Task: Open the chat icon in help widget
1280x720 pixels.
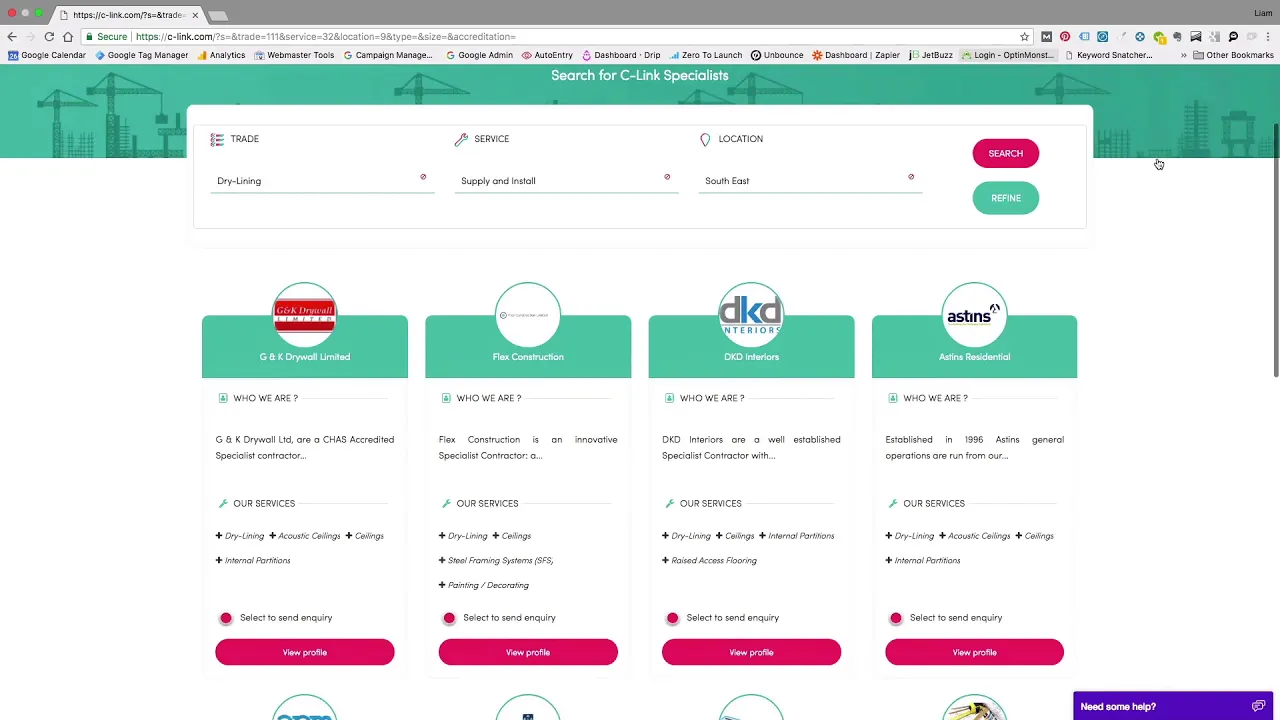Action: tap(1258, 706)
